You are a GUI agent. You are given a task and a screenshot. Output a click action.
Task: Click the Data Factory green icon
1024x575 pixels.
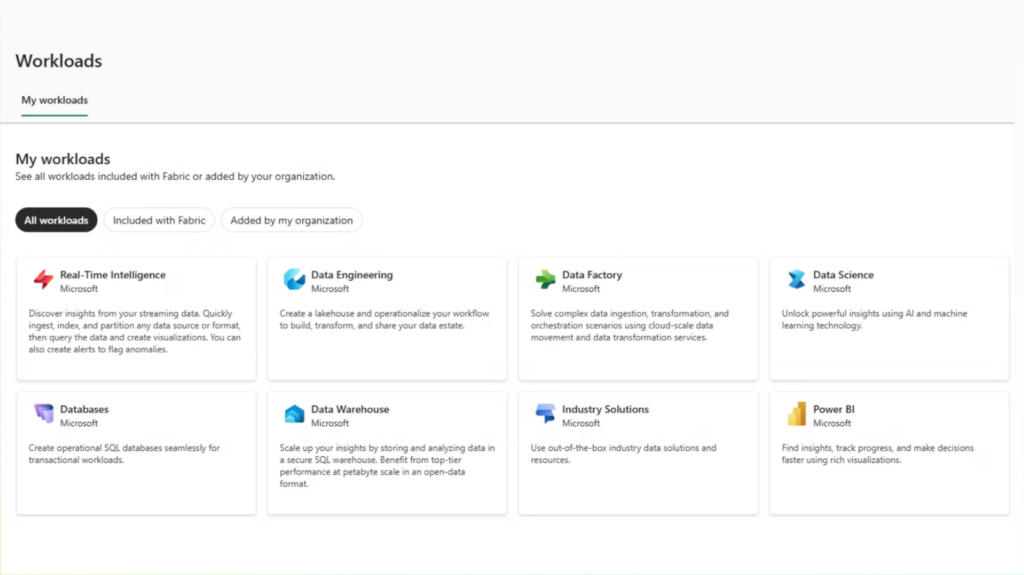(x=545, y=280)
